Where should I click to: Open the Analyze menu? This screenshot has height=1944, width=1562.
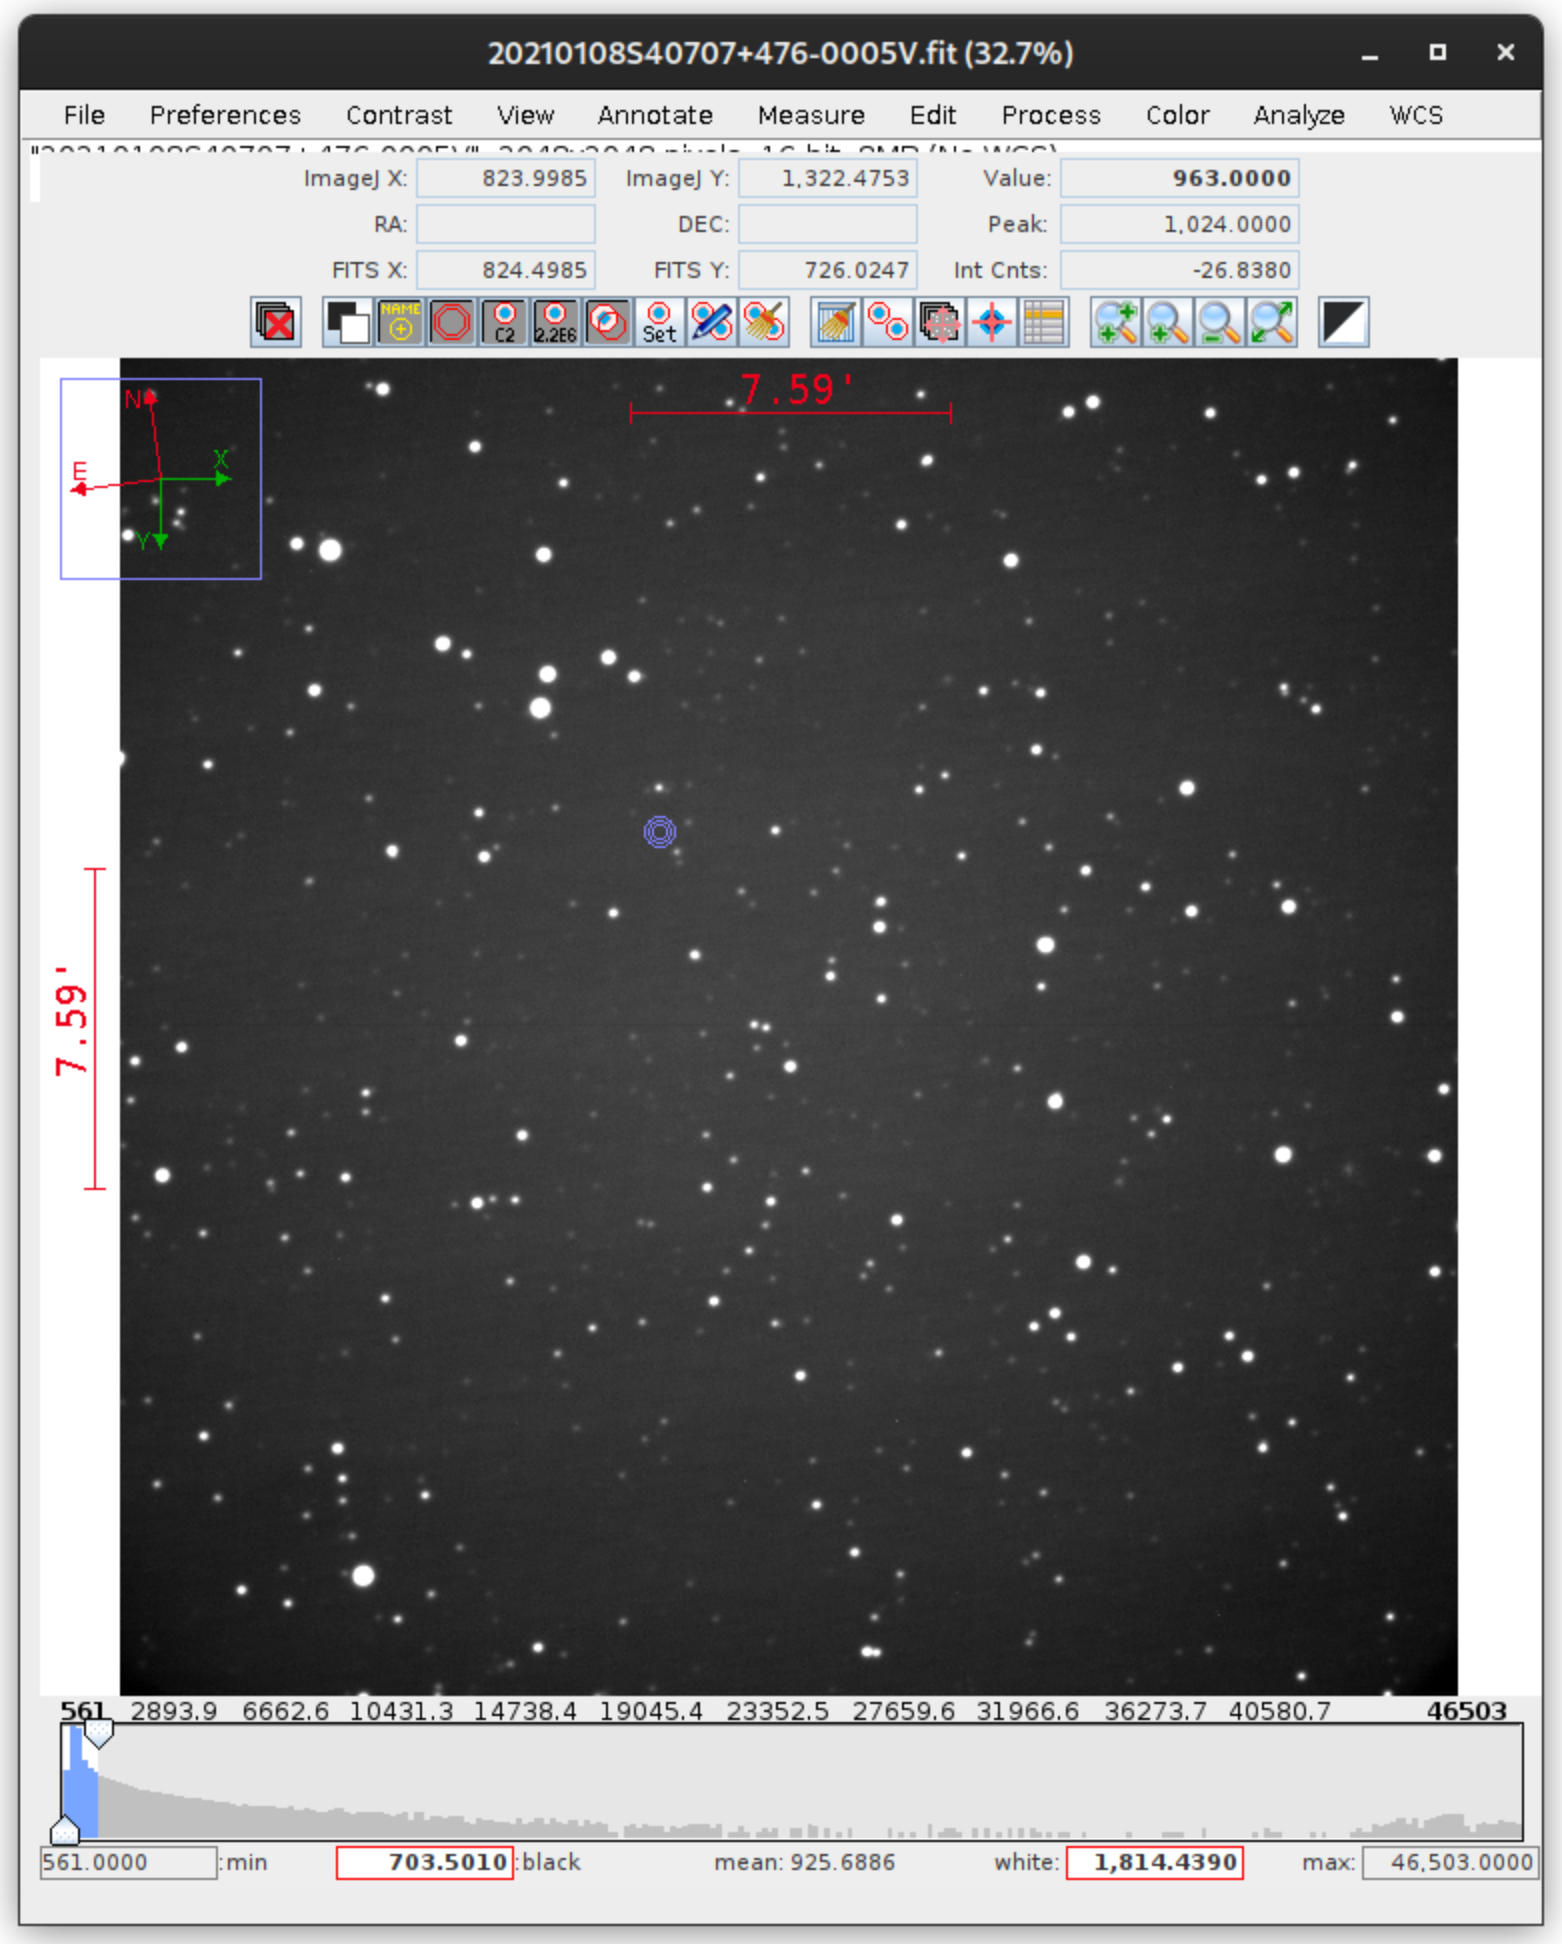coord(1298,115)
